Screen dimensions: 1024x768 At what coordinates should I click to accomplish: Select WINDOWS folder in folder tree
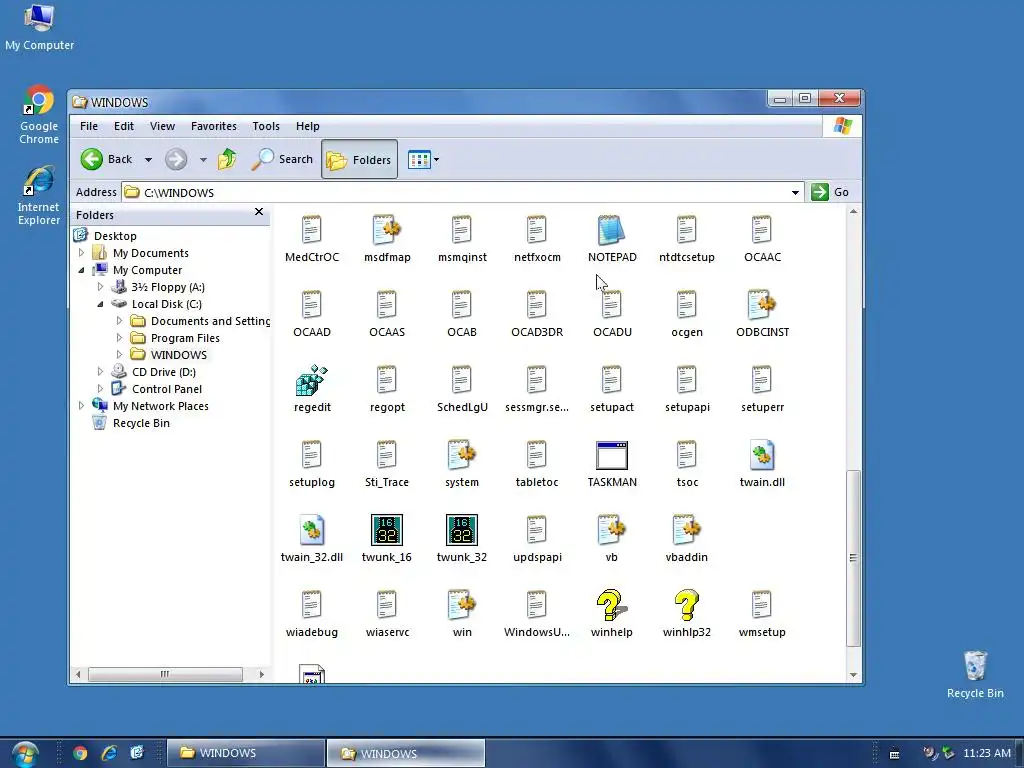point(178,355)
